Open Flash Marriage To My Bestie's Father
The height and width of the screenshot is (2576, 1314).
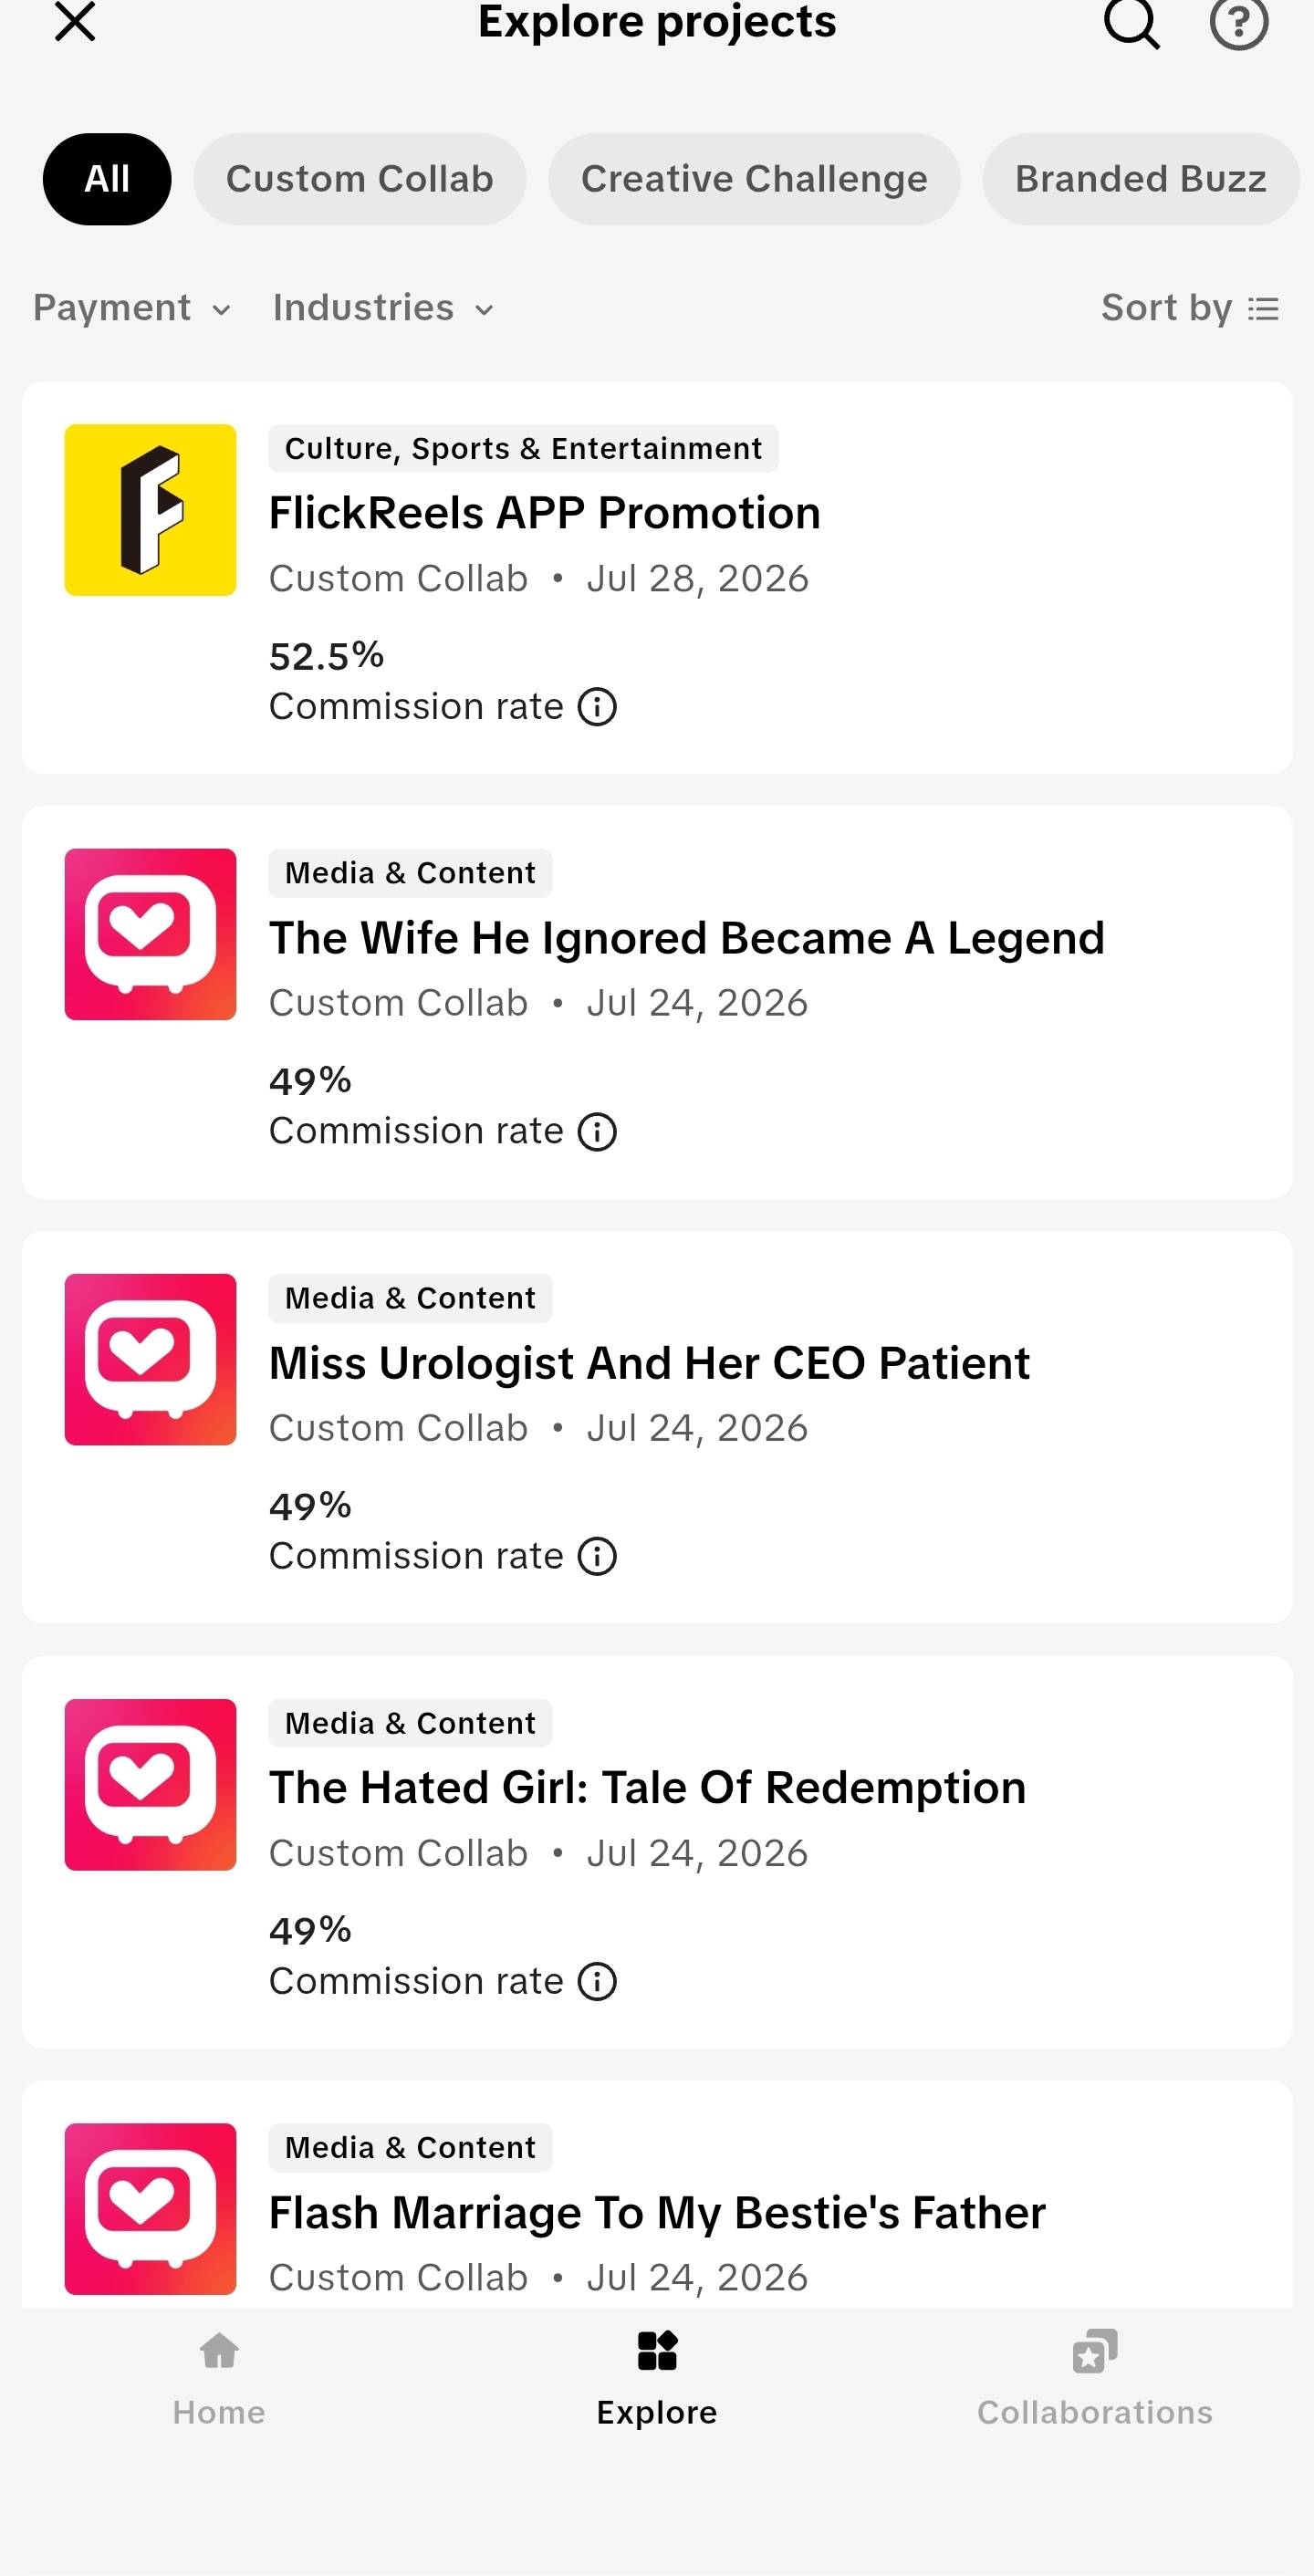pos(657,2213)
